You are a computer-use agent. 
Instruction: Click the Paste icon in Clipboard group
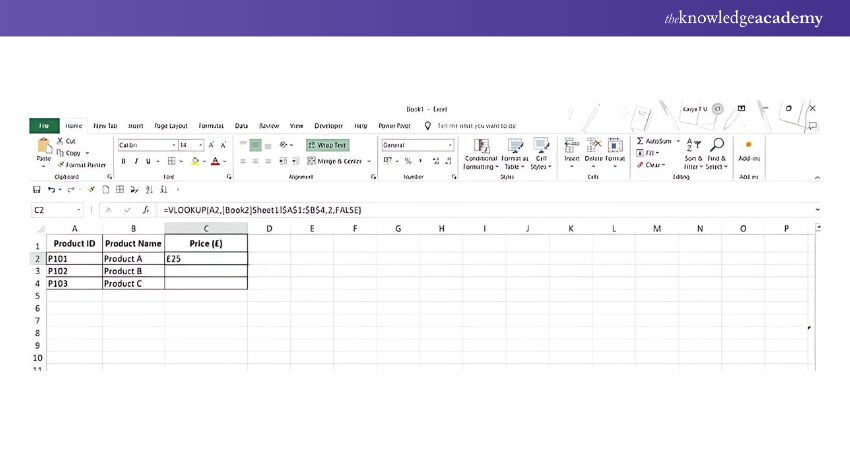point(43,148)
